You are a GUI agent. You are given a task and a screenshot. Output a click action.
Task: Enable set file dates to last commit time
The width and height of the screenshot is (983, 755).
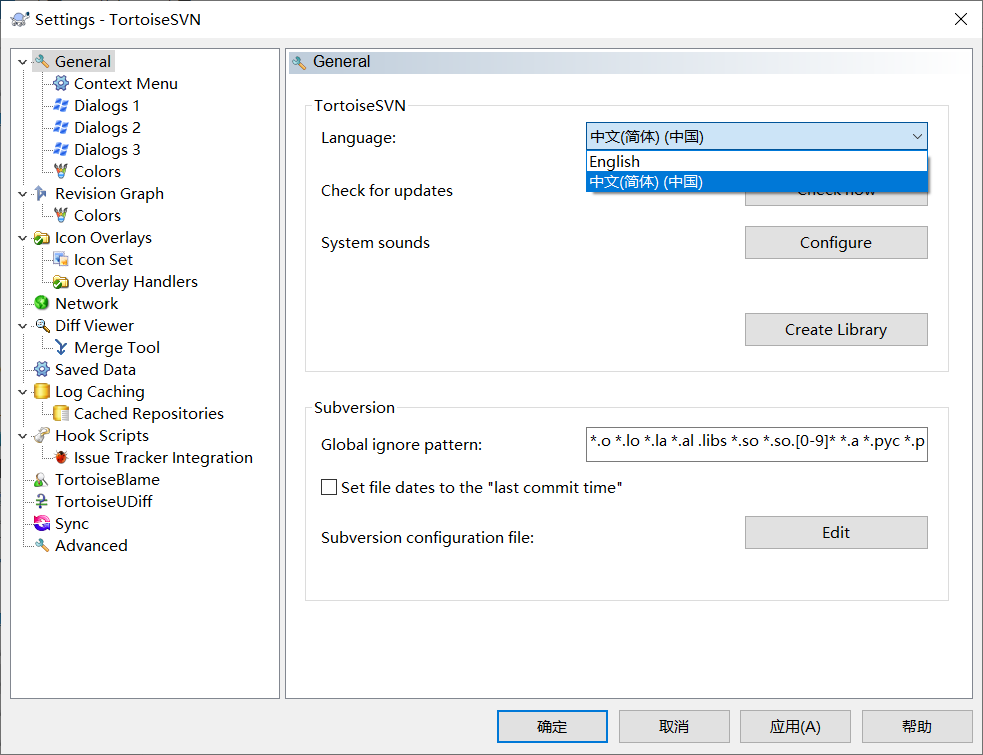coord(329,487)
